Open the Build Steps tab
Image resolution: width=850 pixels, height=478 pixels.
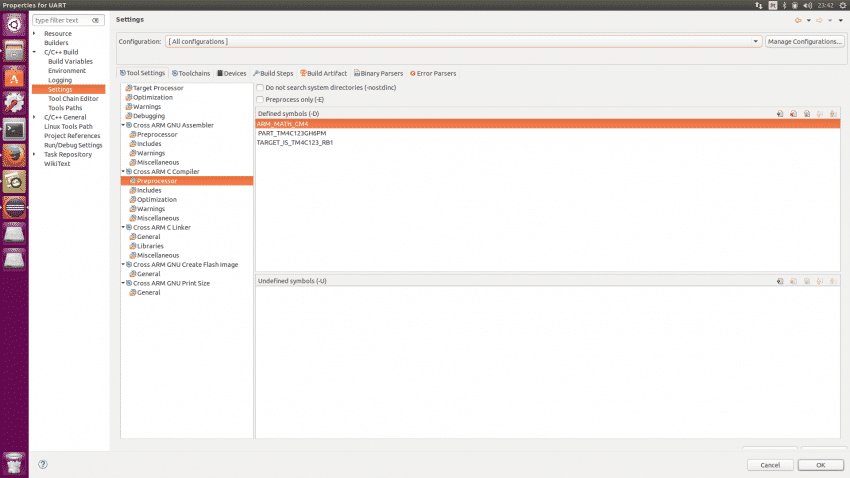pos(273,74)
